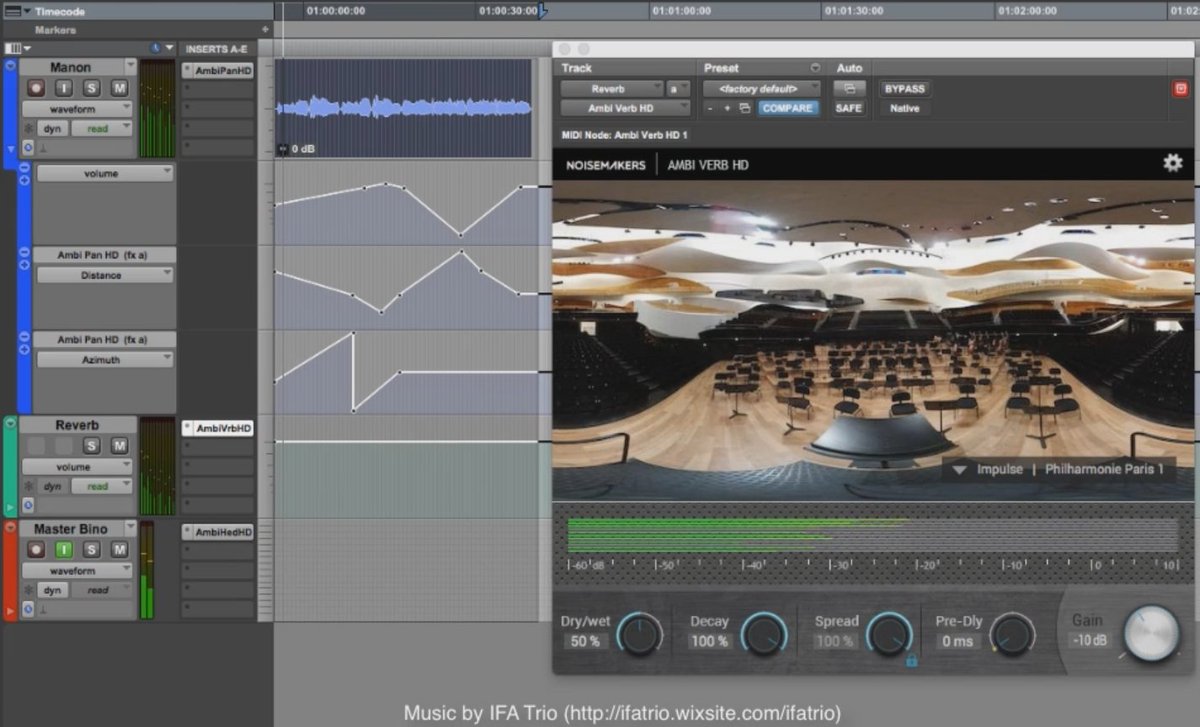
Task: Click 01:00:30:00 on the timecode ruler
Action: click(x=508, y=11)
